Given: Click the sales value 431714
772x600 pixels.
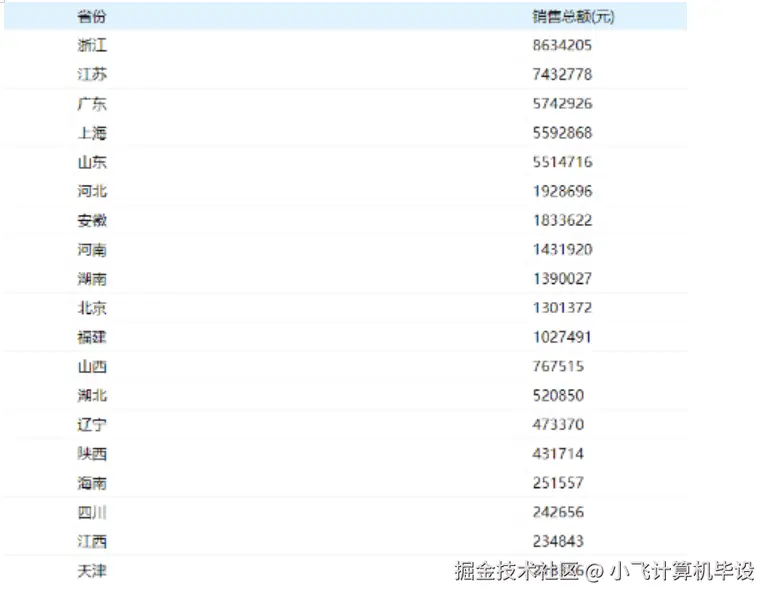Looking at the screenshot, I should 558,454.
